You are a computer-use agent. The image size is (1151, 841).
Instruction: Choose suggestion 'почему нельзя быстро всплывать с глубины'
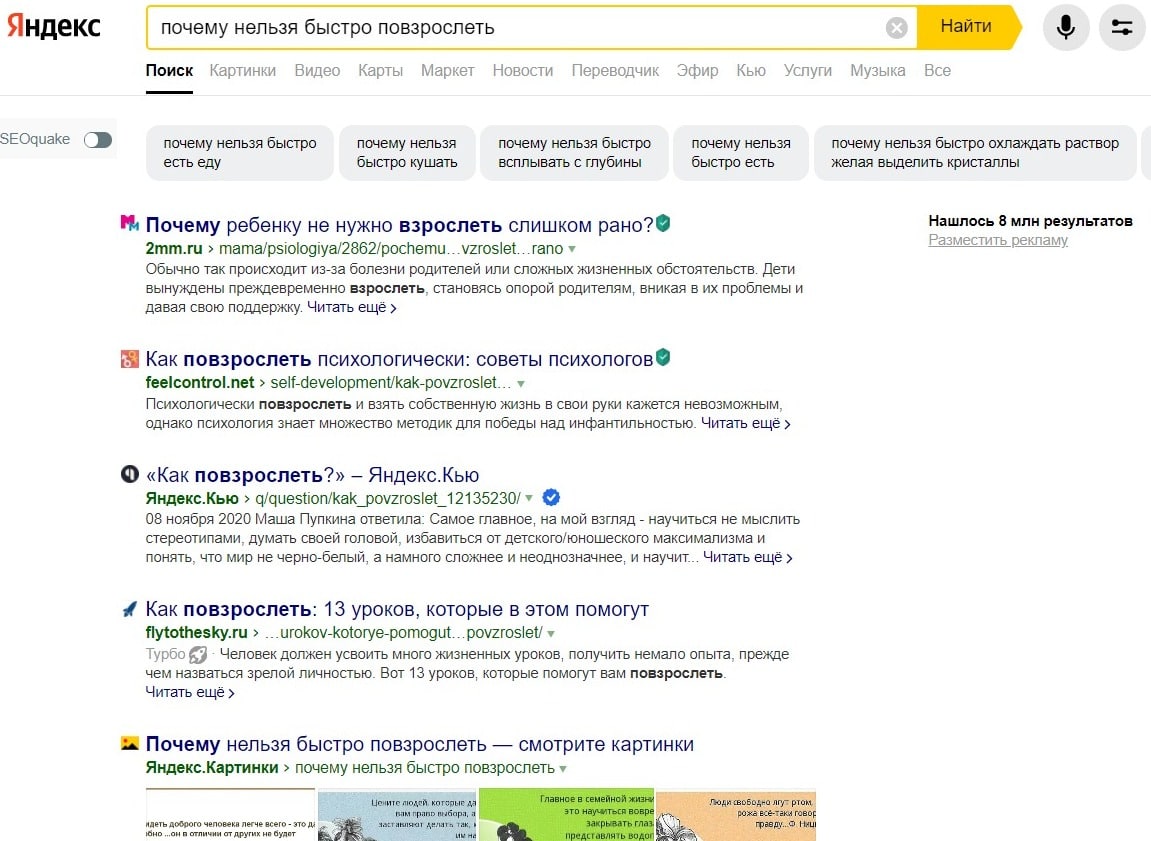point(574,153)
